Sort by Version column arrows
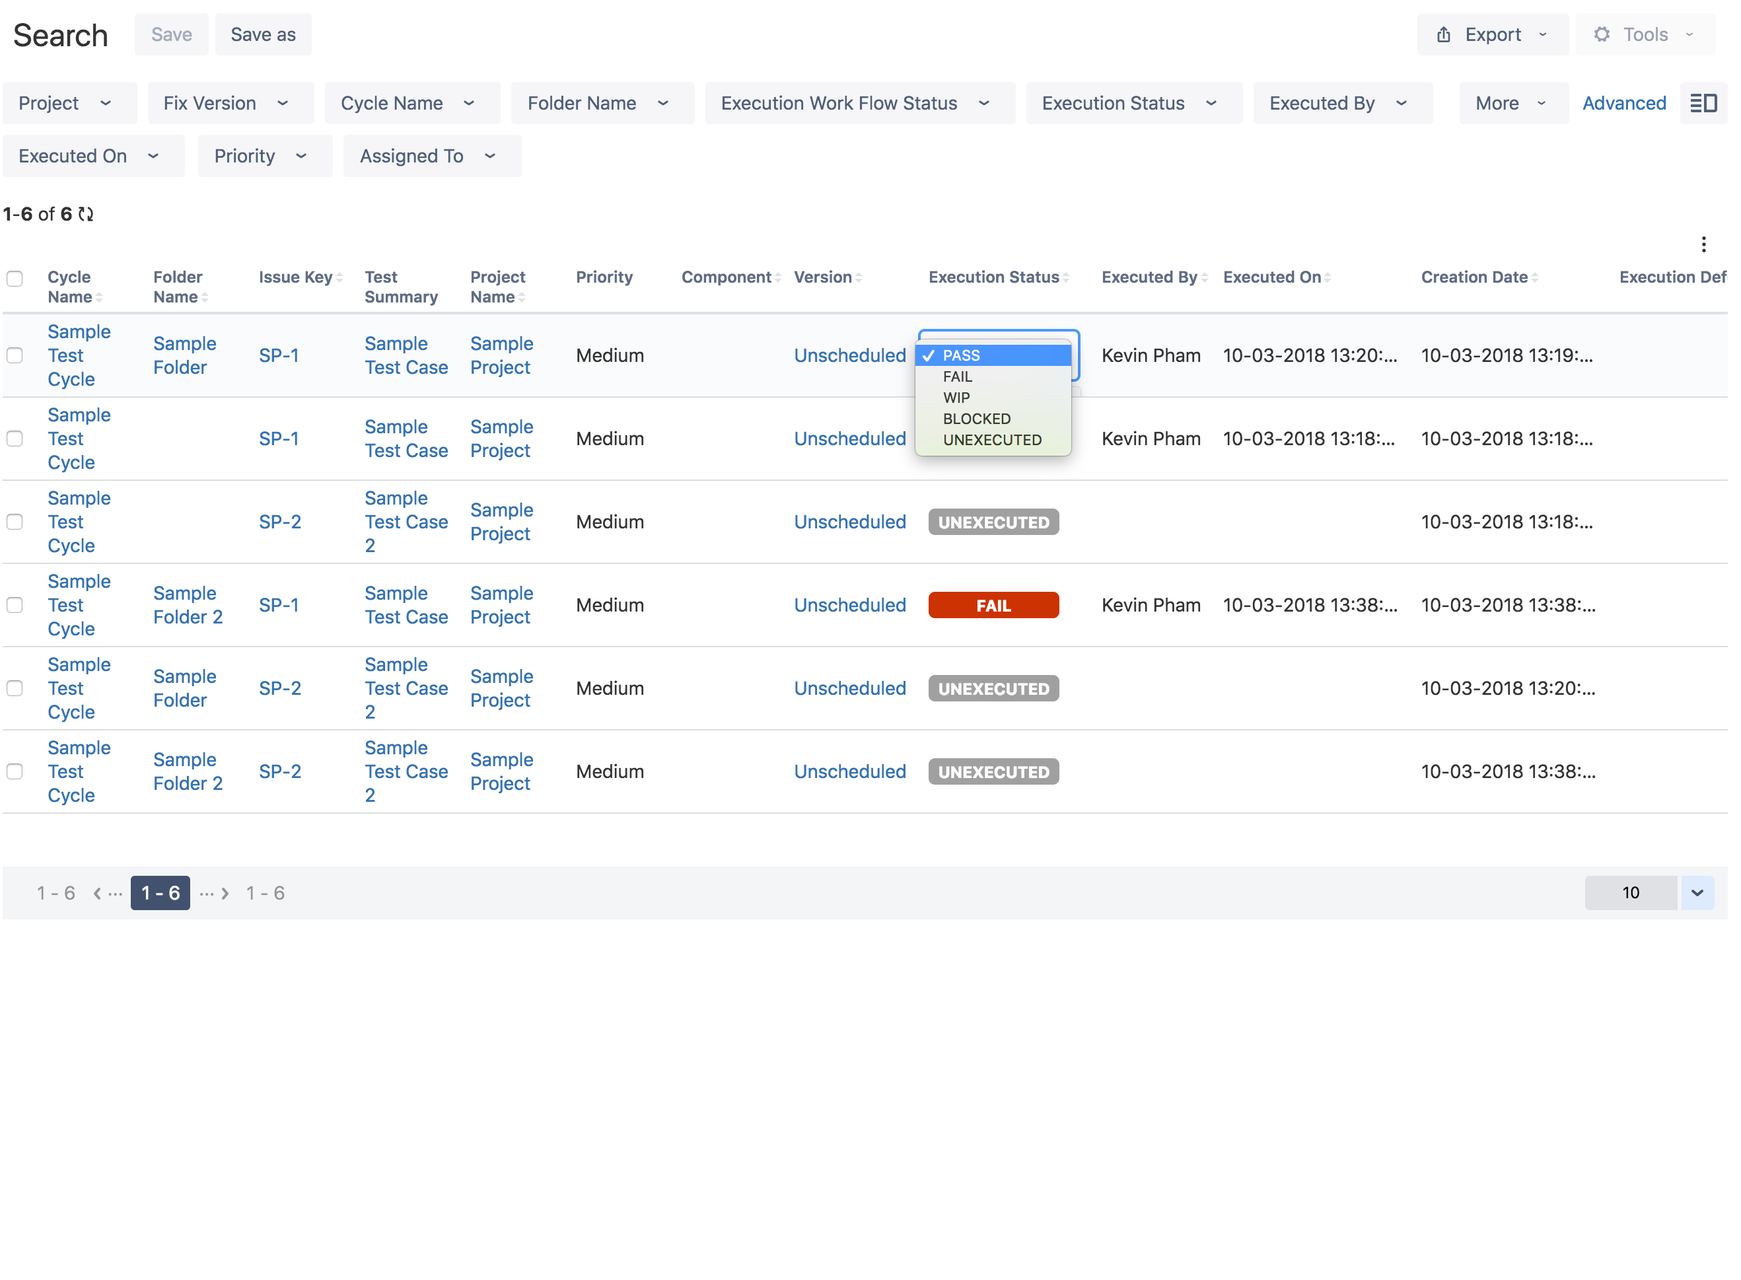The width and height of the screenshot is (1741, 1280). click(859, 278)
